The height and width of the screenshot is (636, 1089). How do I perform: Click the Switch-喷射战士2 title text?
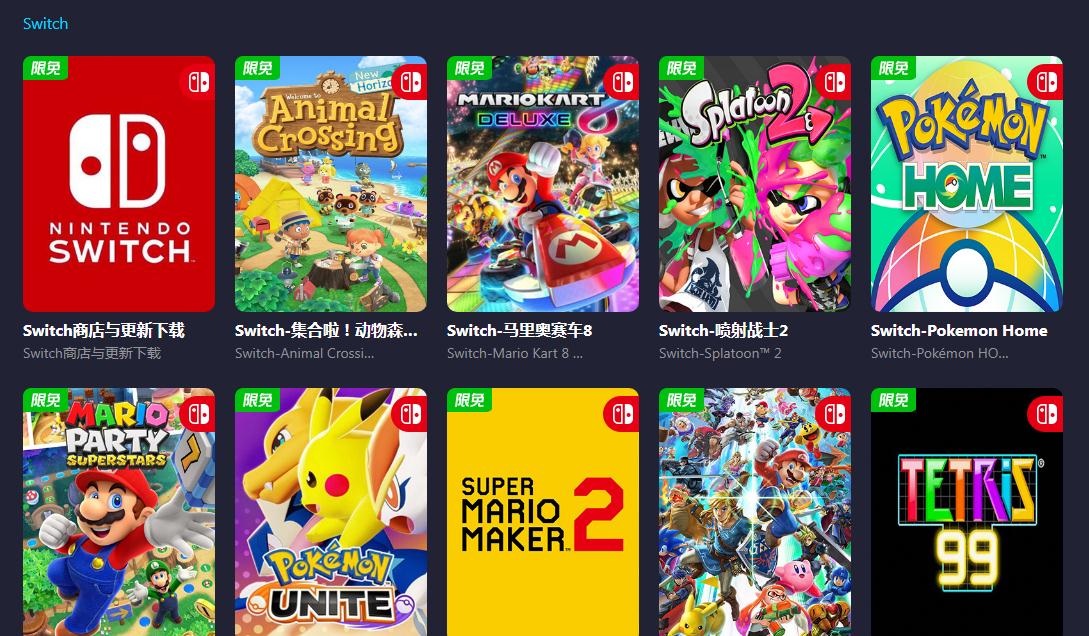[723, 330]
